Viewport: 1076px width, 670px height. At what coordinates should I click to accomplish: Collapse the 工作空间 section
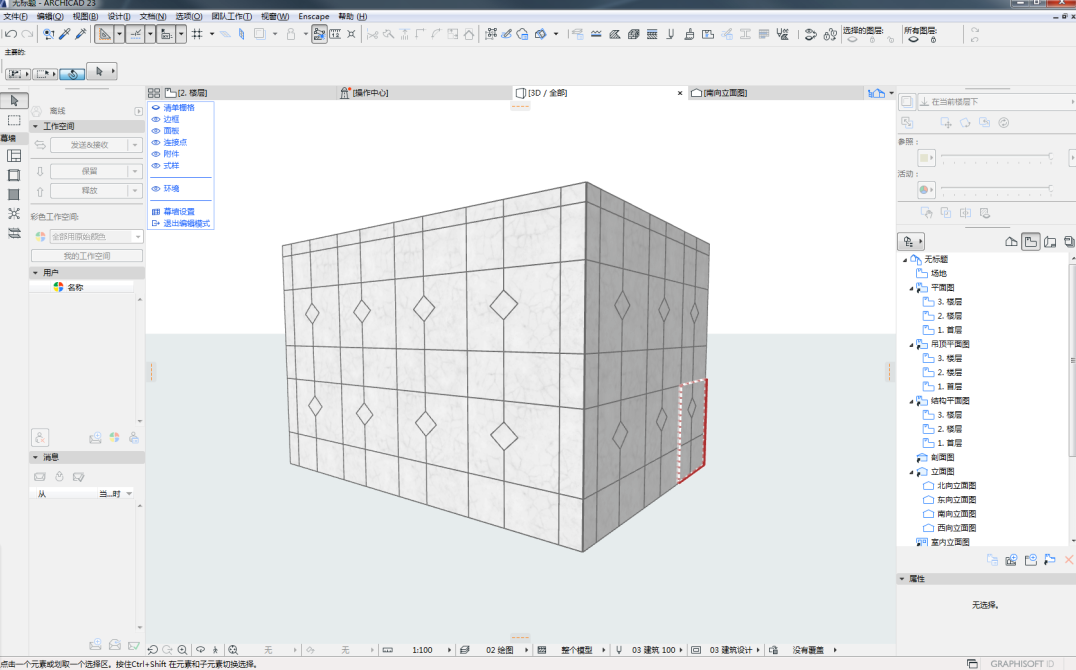tap(36, 126)
